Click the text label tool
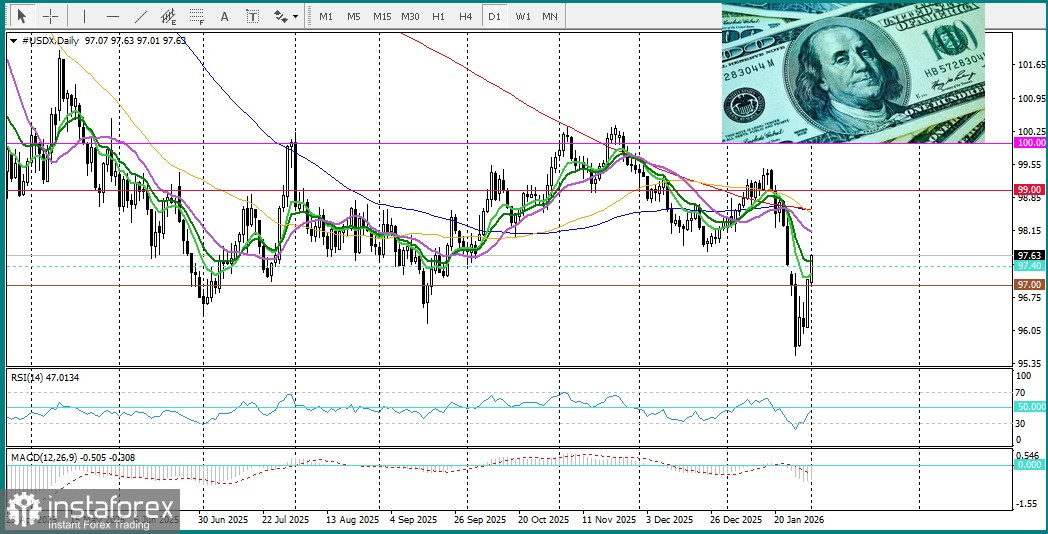The height and width of the screenshot is (534, 1048). (x=252, y=16)
